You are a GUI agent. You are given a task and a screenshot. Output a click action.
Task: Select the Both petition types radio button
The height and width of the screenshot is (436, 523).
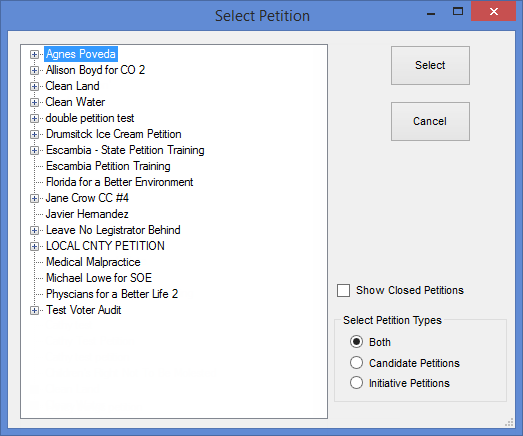click(x=356, y=342)
